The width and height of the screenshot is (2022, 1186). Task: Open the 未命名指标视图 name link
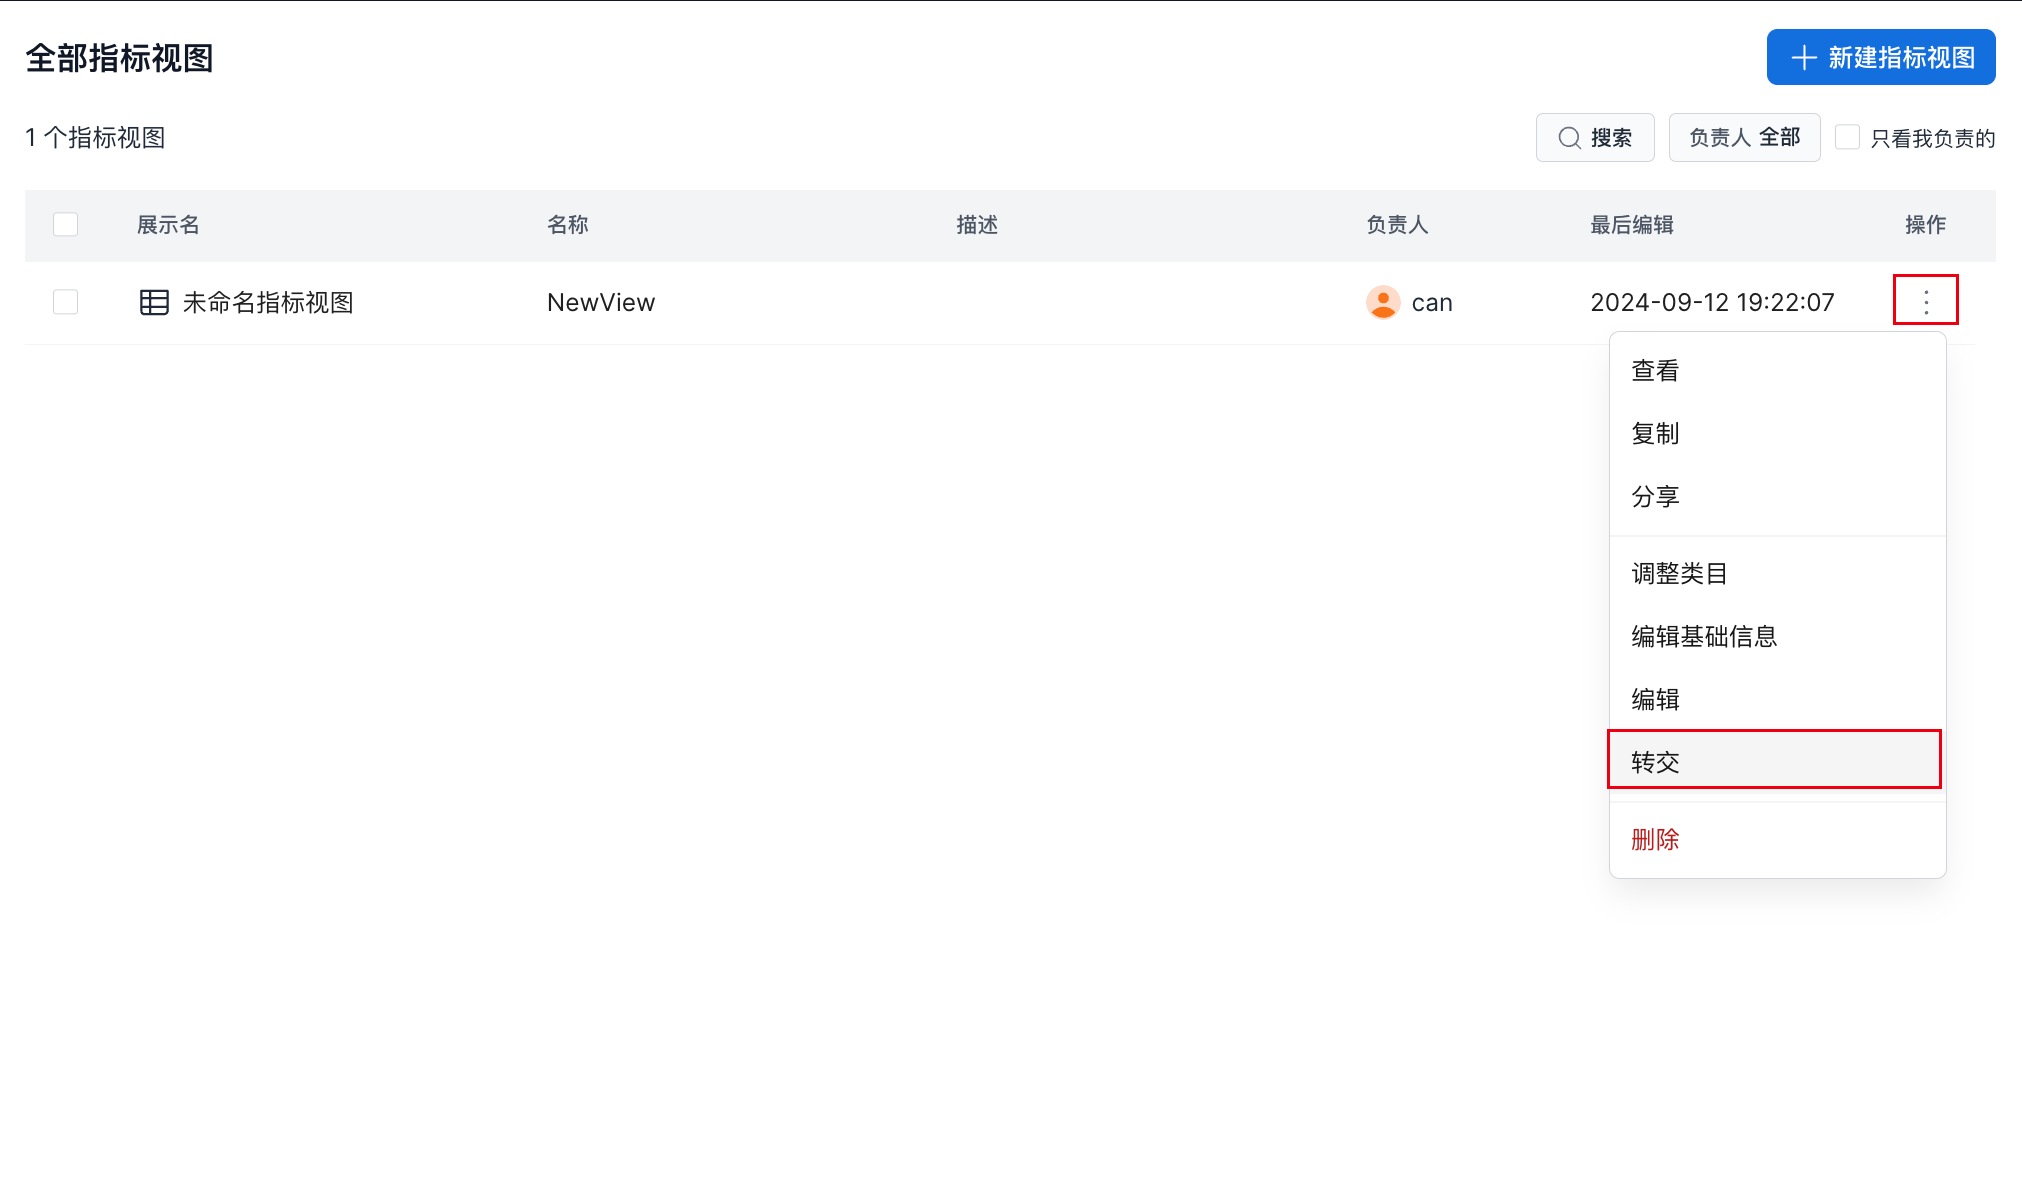point(268,302)
